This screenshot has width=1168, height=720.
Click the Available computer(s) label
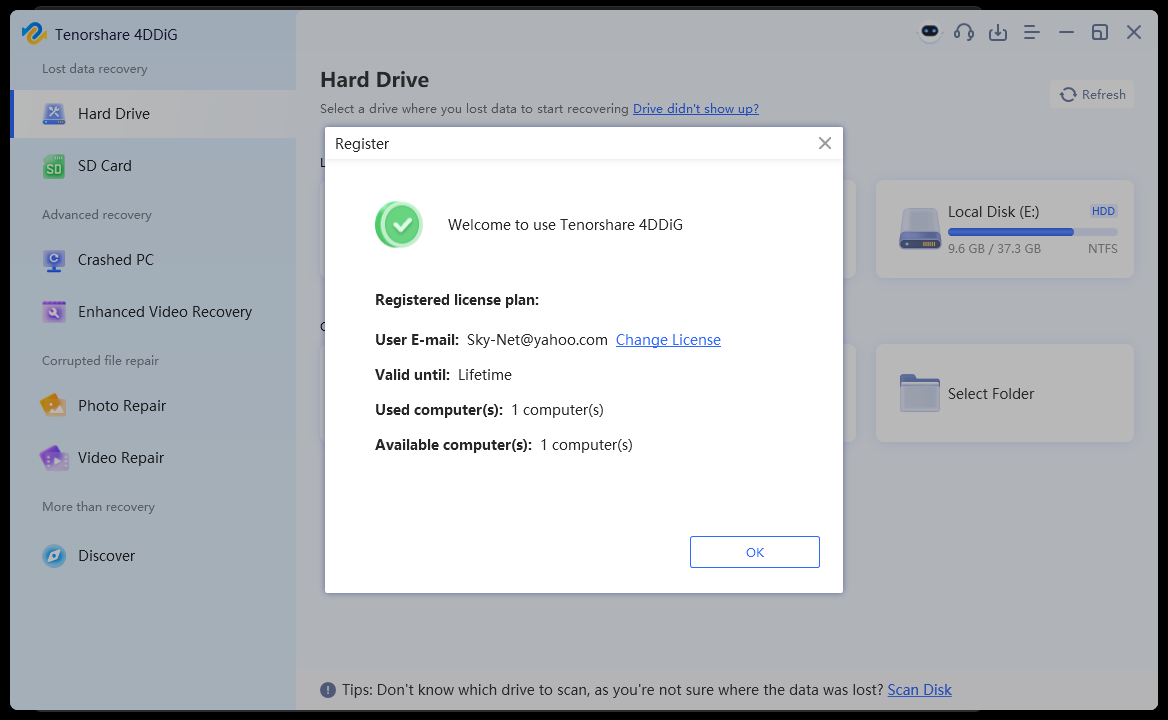[453, 445]
